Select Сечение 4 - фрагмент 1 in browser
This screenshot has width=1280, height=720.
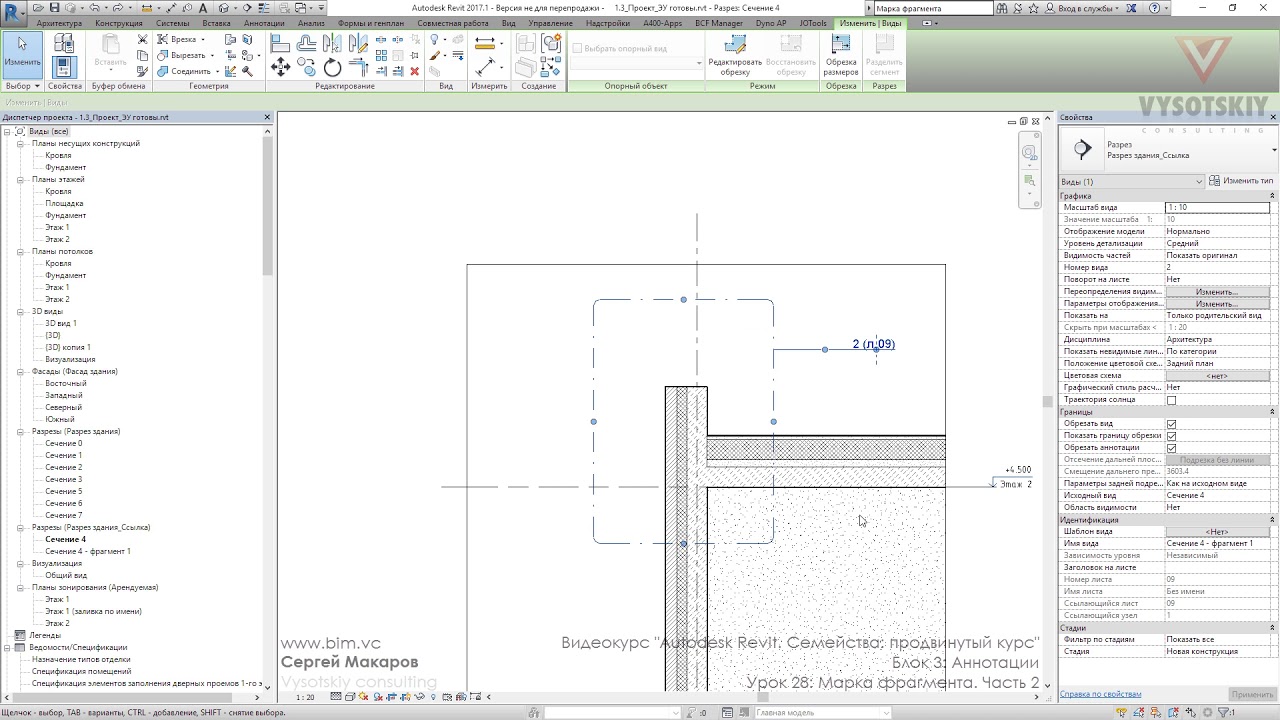(x=88, y=551)
